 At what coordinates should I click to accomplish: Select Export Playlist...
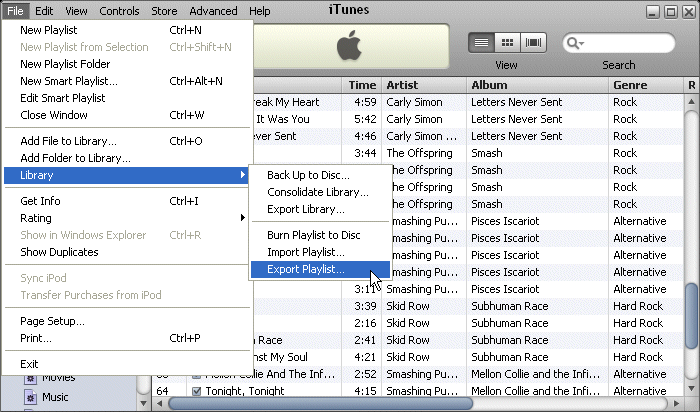320,269
